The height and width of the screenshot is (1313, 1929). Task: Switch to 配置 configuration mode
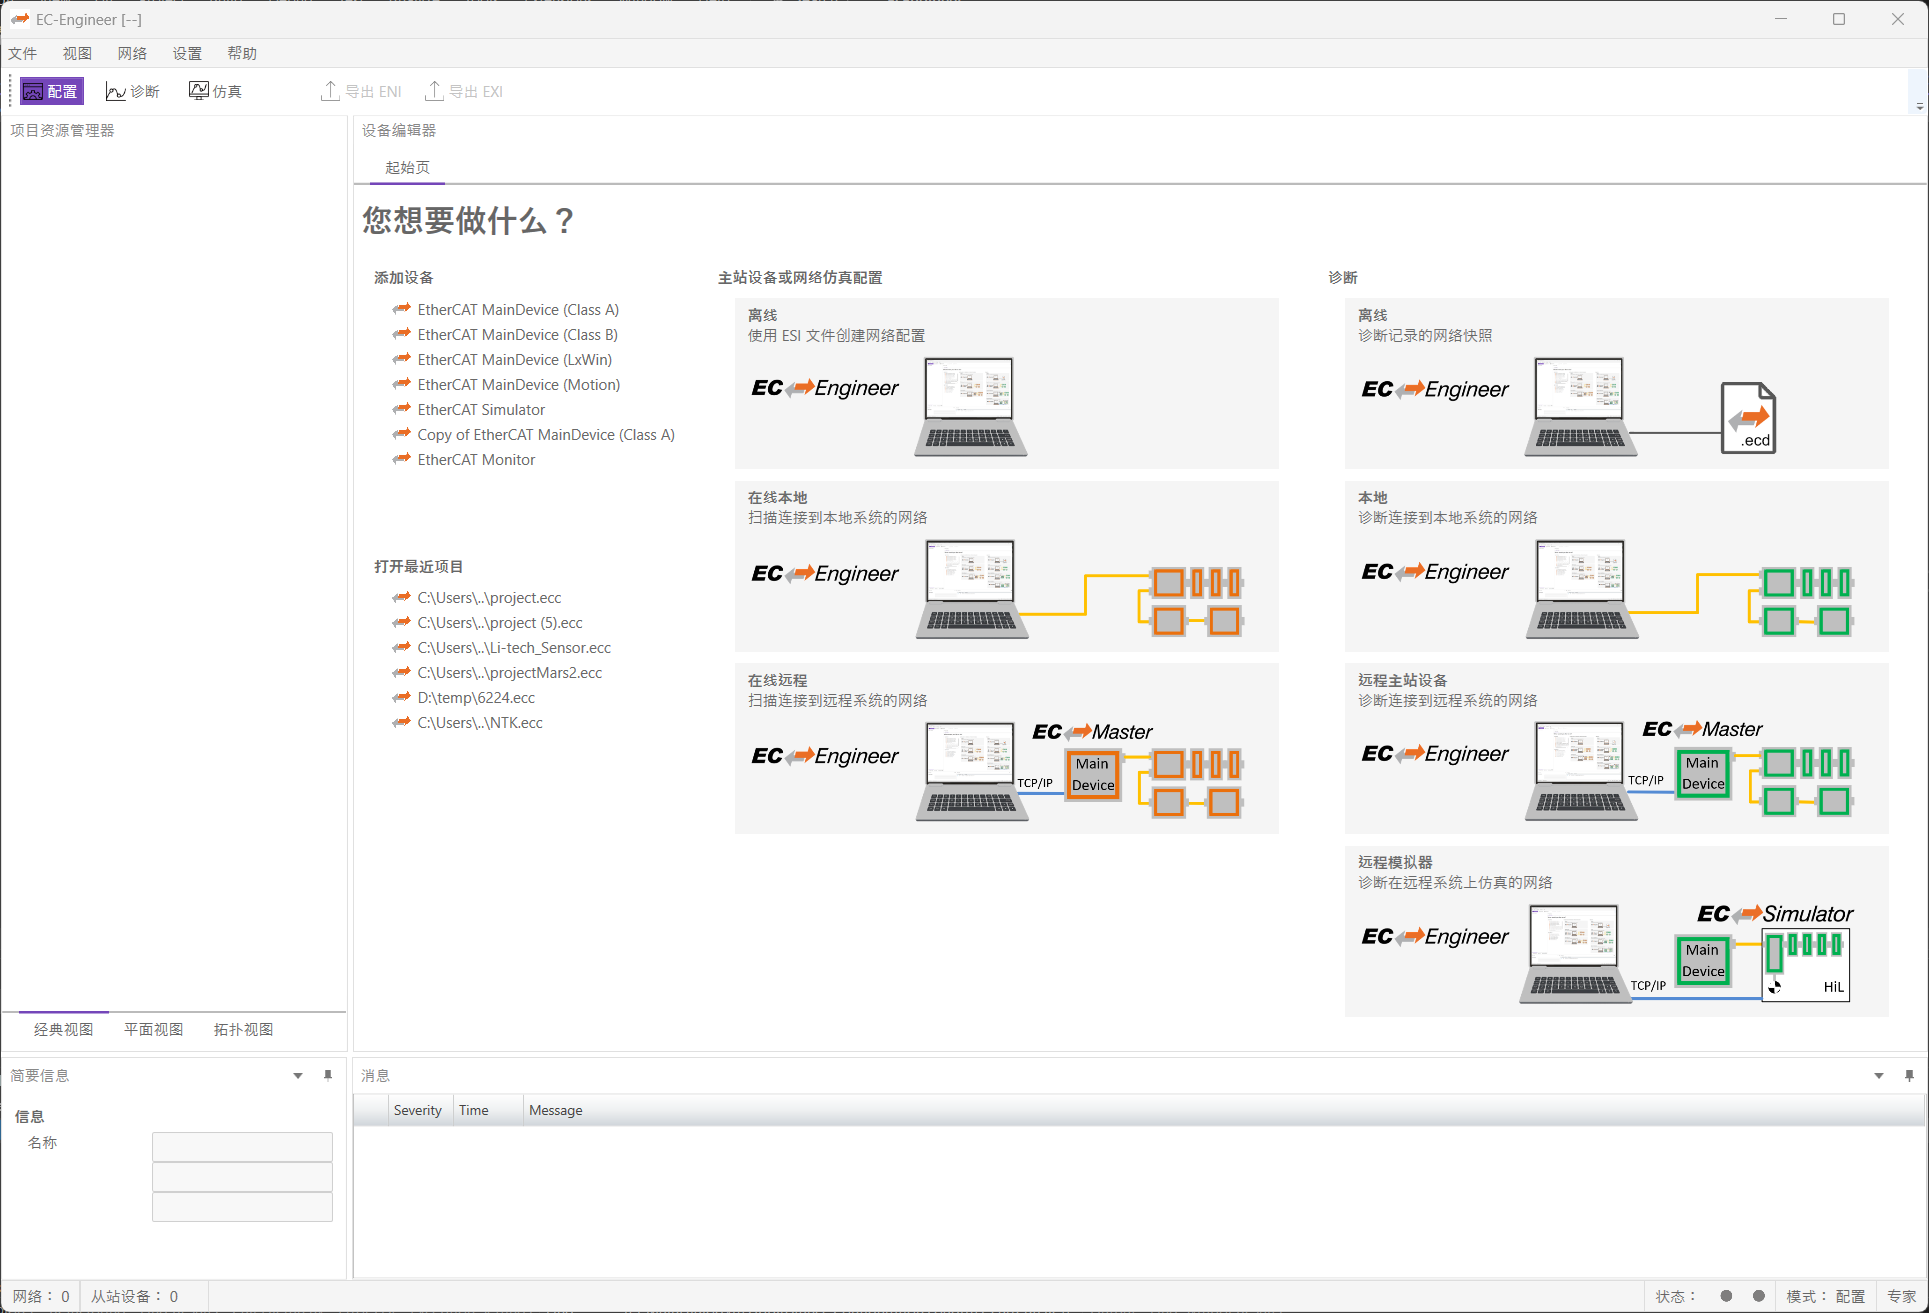click(51, 91)
